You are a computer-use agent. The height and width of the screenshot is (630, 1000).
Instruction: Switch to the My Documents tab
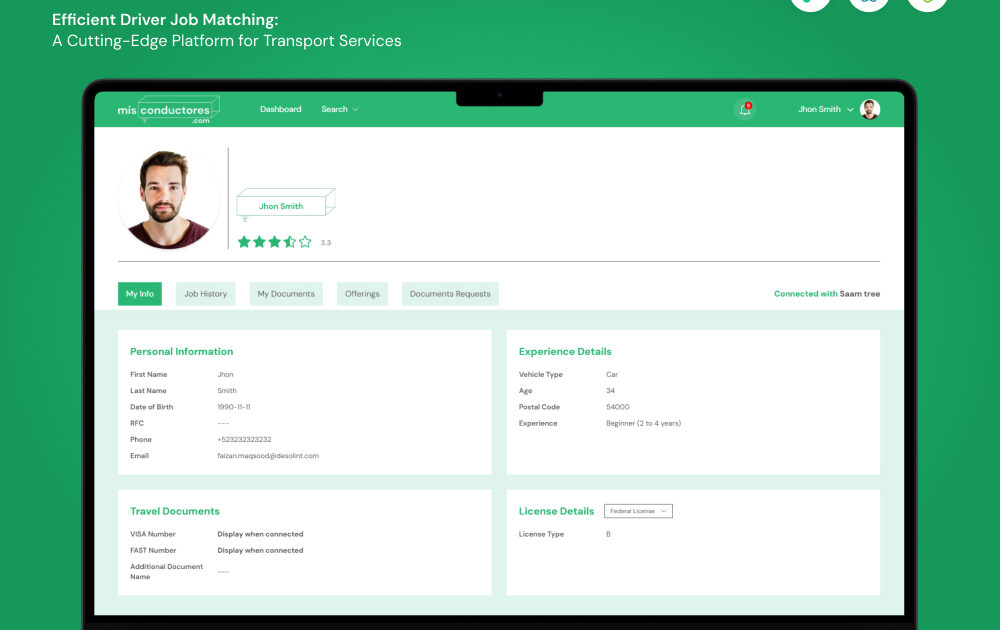(286, 294)
